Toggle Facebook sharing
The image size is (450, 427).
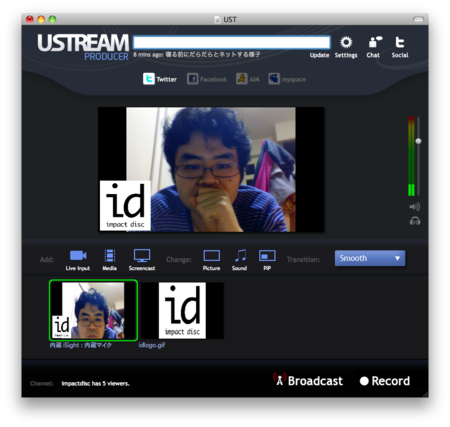207,79
